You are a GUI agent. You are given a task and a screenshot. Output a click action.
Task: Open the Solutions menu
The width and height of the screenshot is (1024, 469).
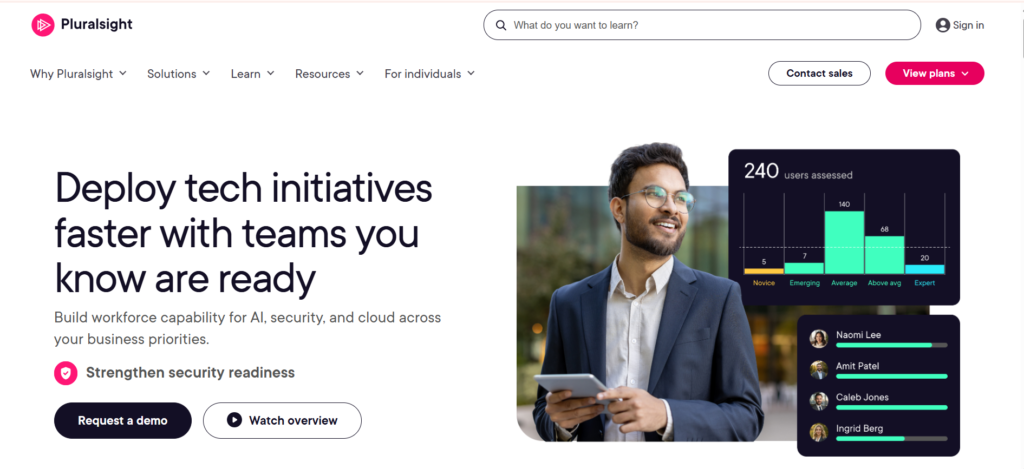(178, 74)
